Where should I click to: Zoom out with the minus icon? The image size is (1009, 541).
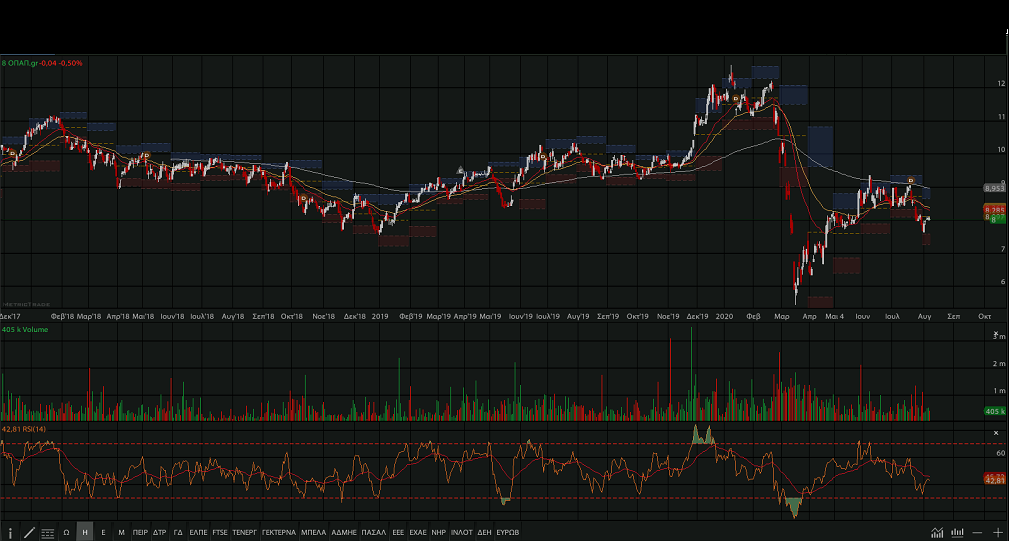click(x=977, y=533)
